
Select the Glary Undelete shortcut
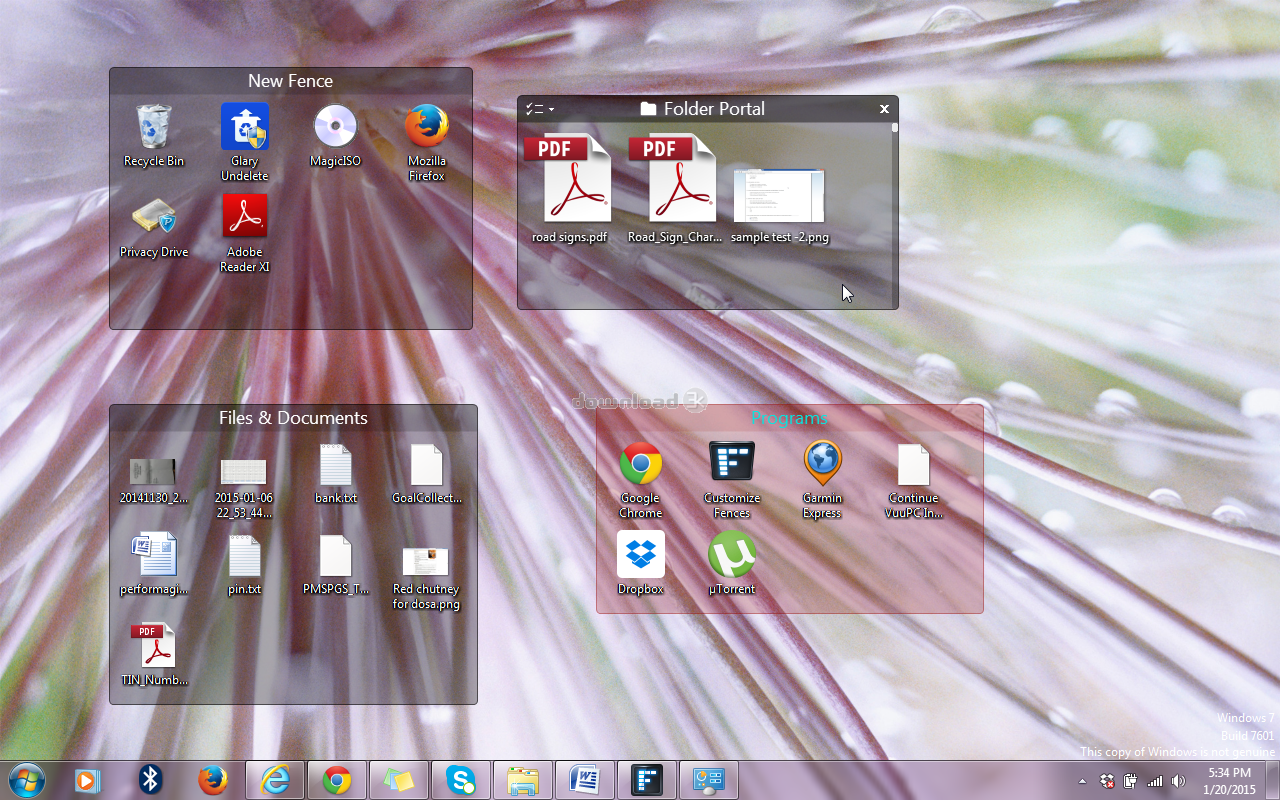click(244, 141)
